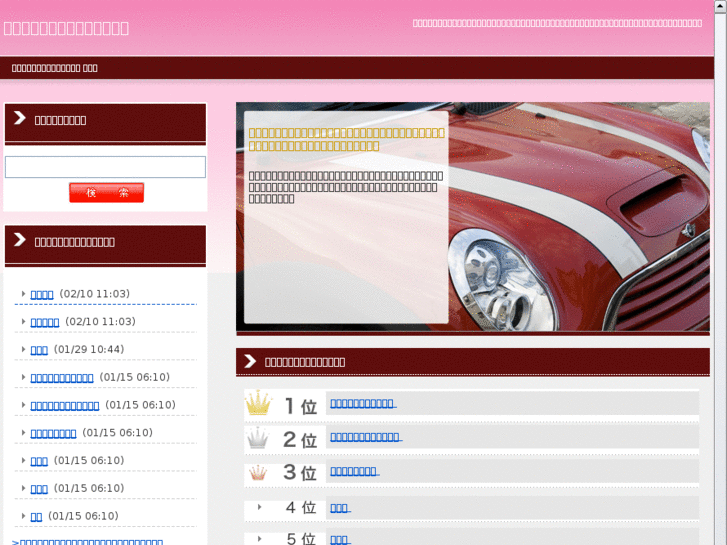Click the red 検索 search button
Screen dimensions: 727x545
click(107, 192)
